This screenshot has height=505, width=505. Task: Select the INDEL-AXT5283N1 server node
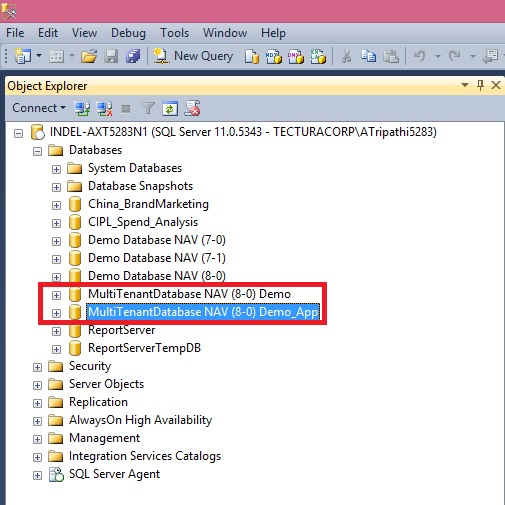coord(243,132)
